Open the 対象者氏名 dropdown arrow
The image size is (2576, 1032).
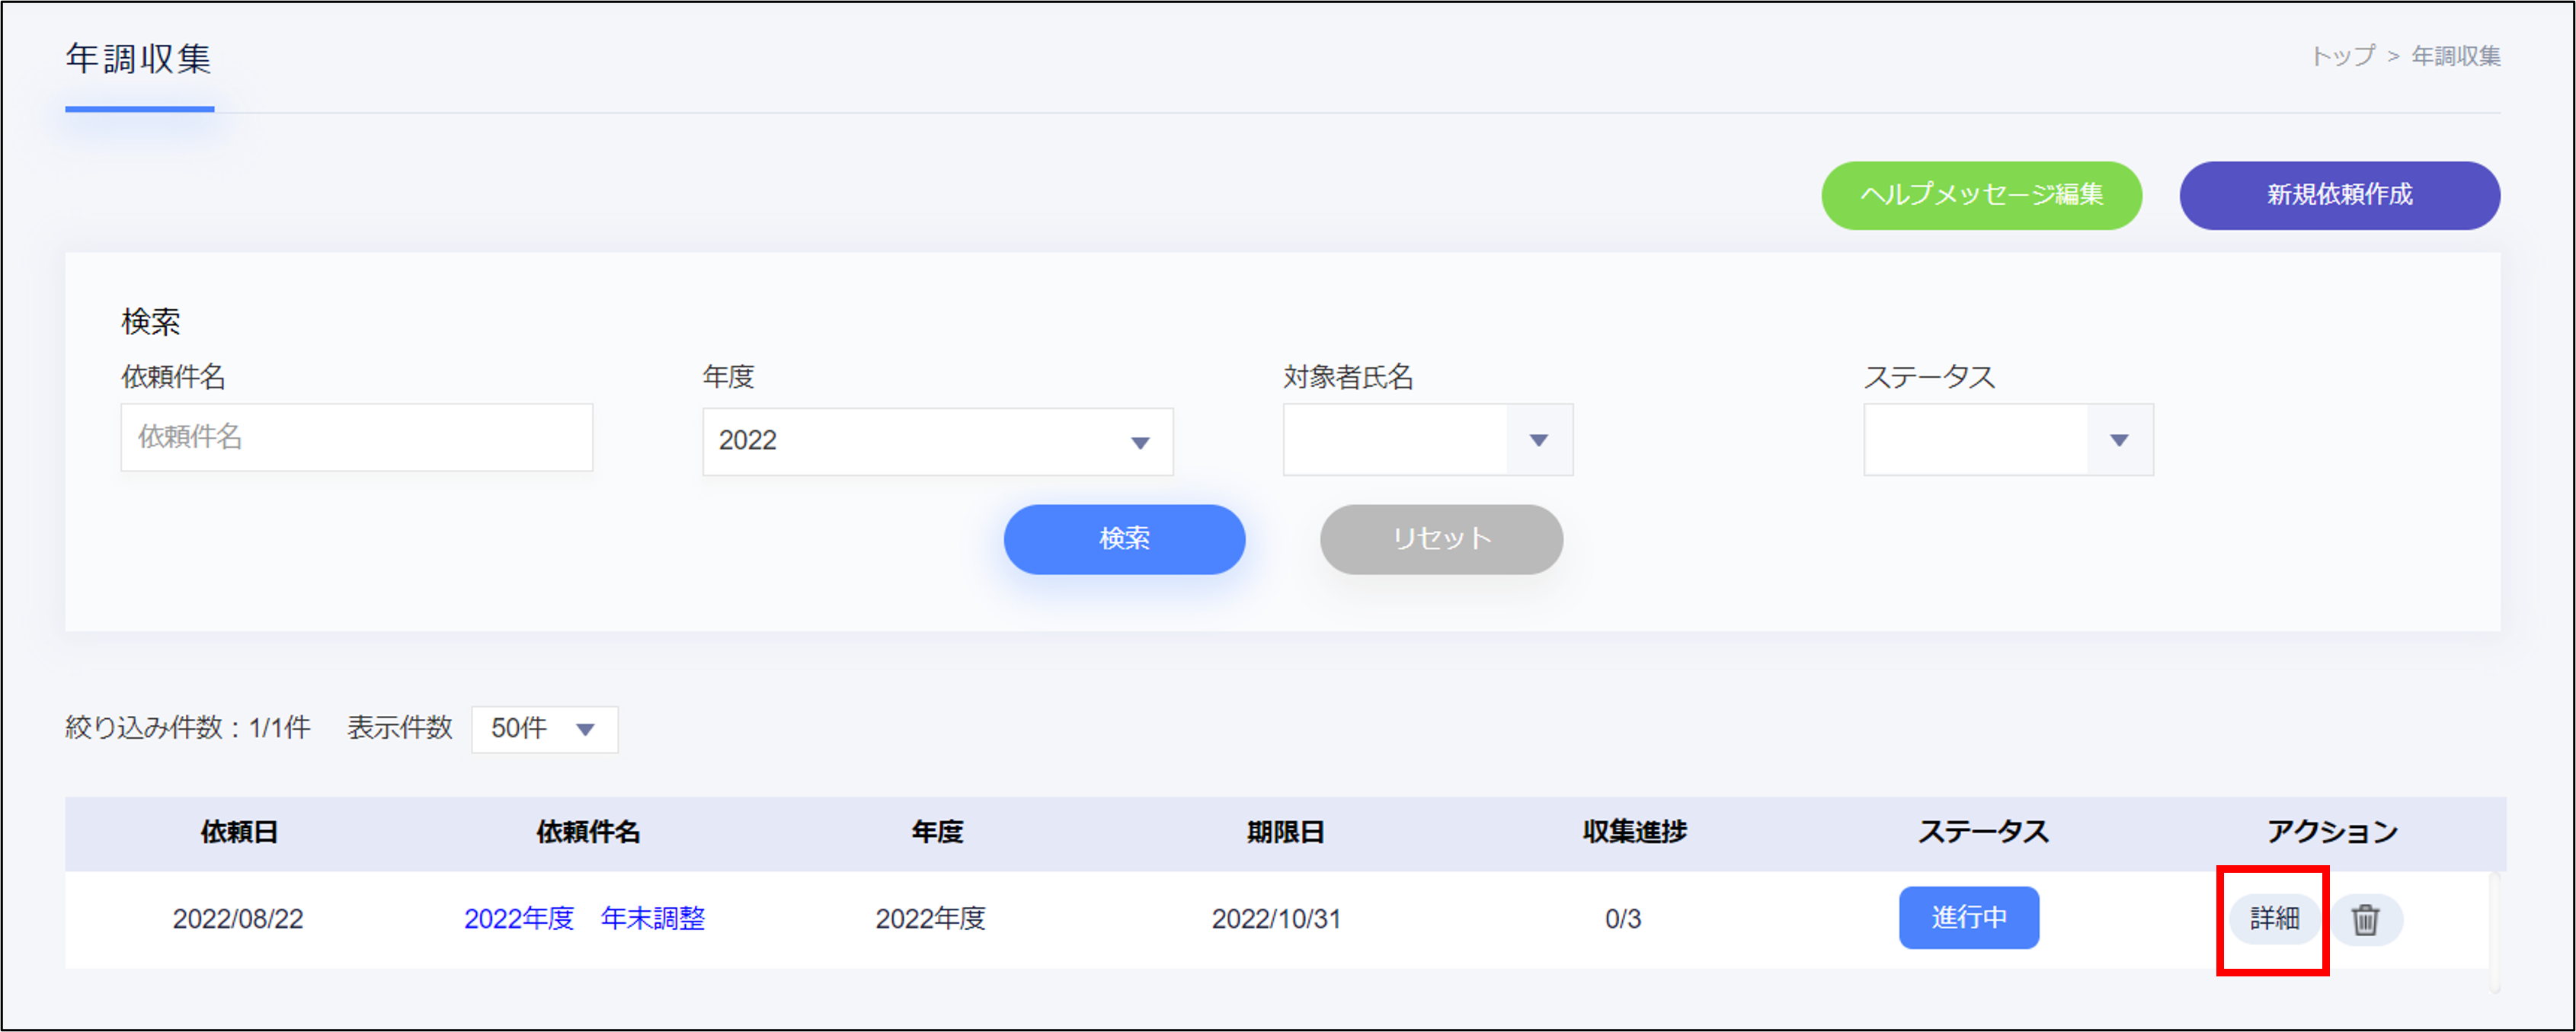tap(1539, 440)
